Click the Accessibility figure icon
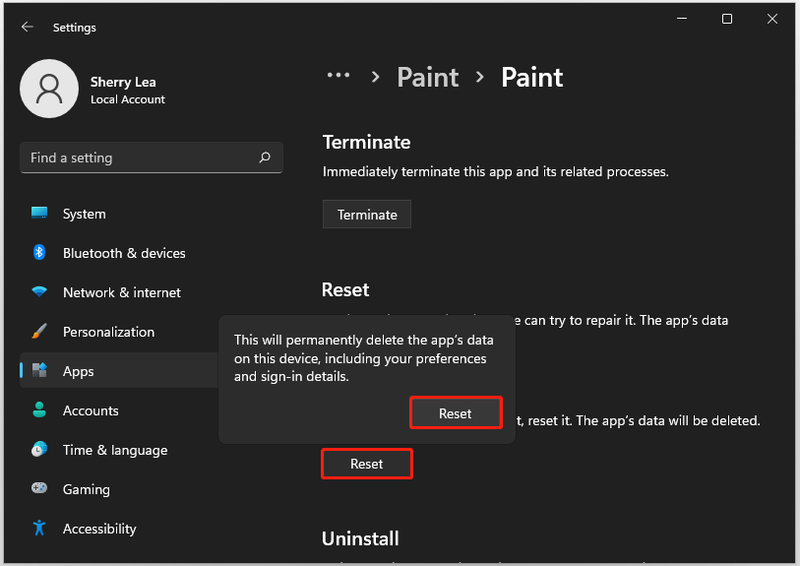The height and width of the screenshot is (566, 800). click(x=39, y=528)
